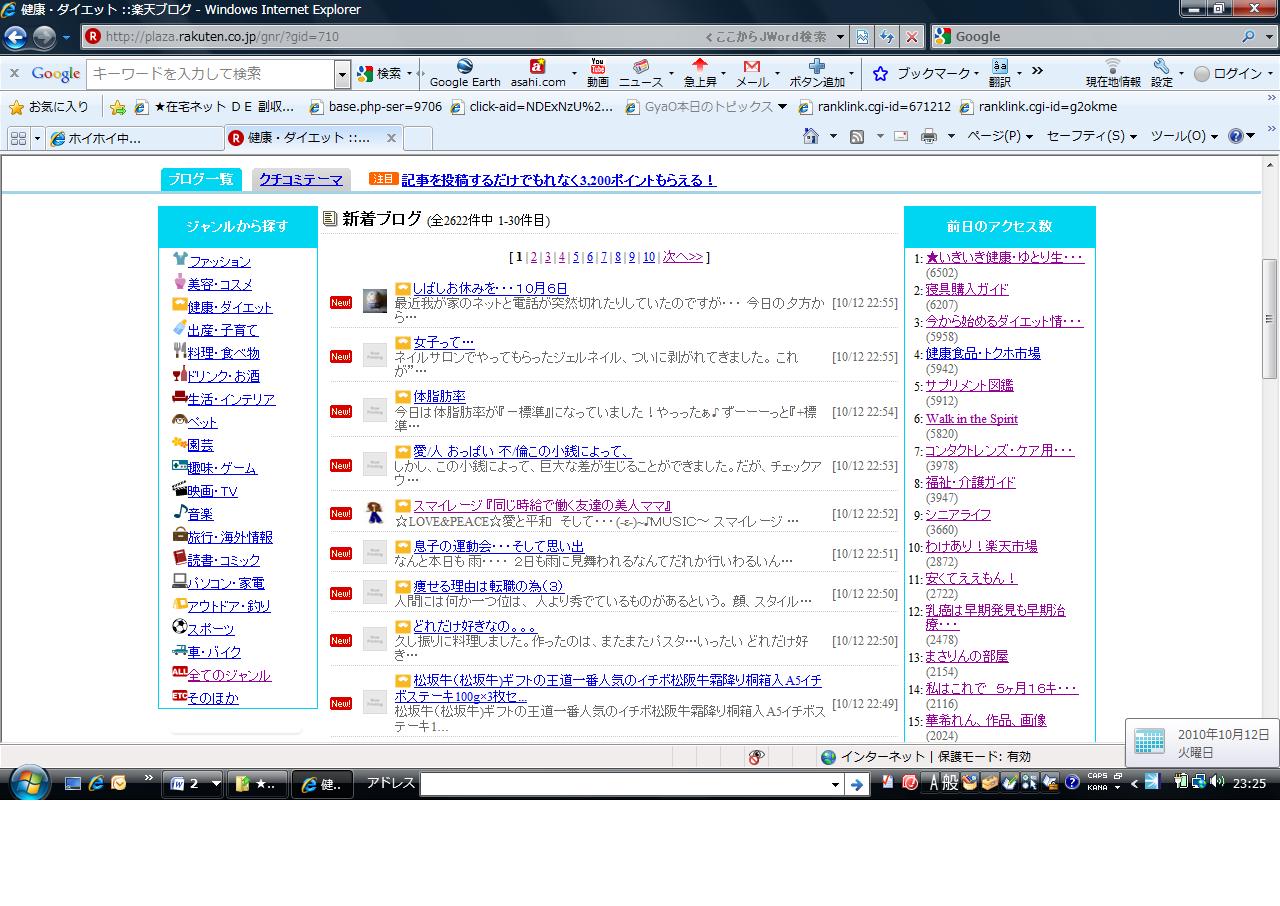Select the クチコミテーマ tab
Viewport: 1280px width, 906px height.
301,180
